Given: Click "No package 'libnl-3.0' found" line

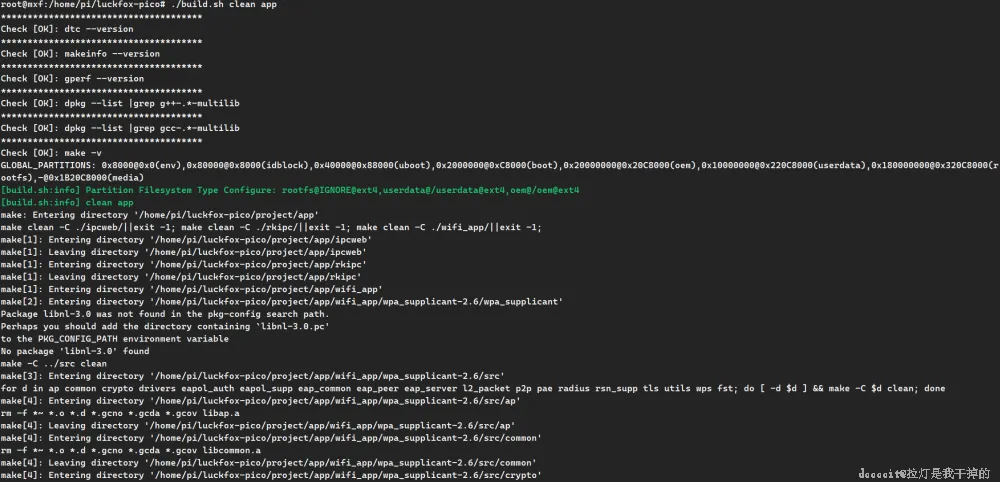Looking at the screenshot, I should click(x=75, y=351).
